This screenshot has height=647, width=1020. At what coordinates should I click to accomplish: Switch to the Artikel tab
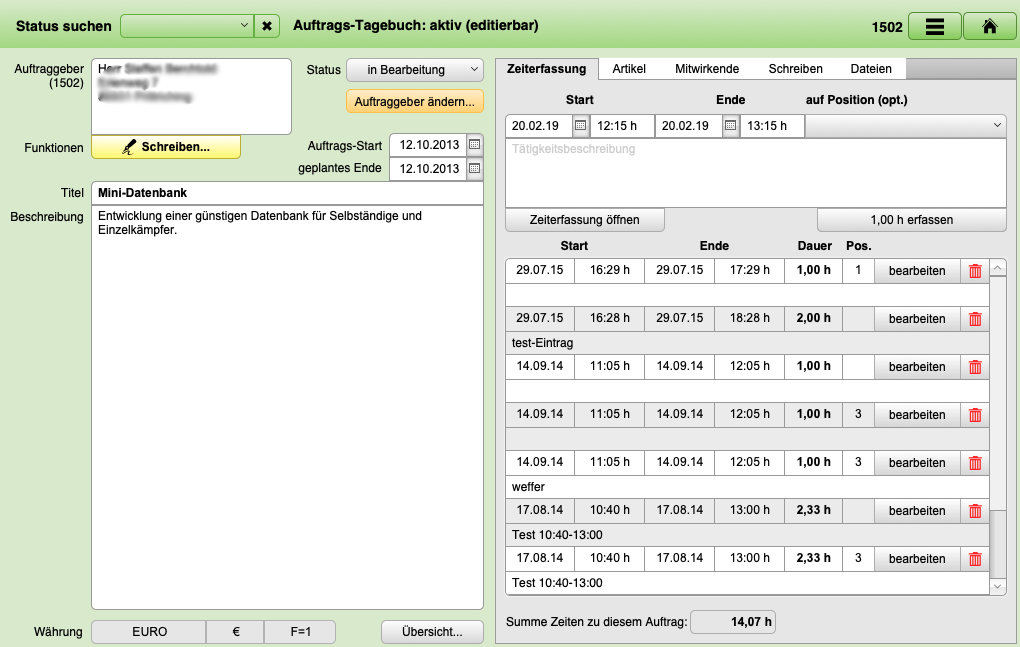(629, 69)
